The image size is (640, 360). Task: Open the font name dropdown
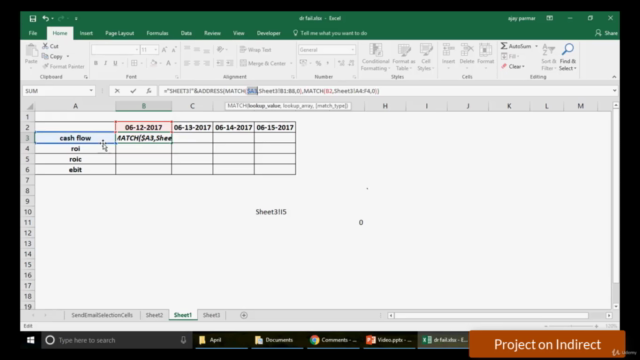pos(136,50)
